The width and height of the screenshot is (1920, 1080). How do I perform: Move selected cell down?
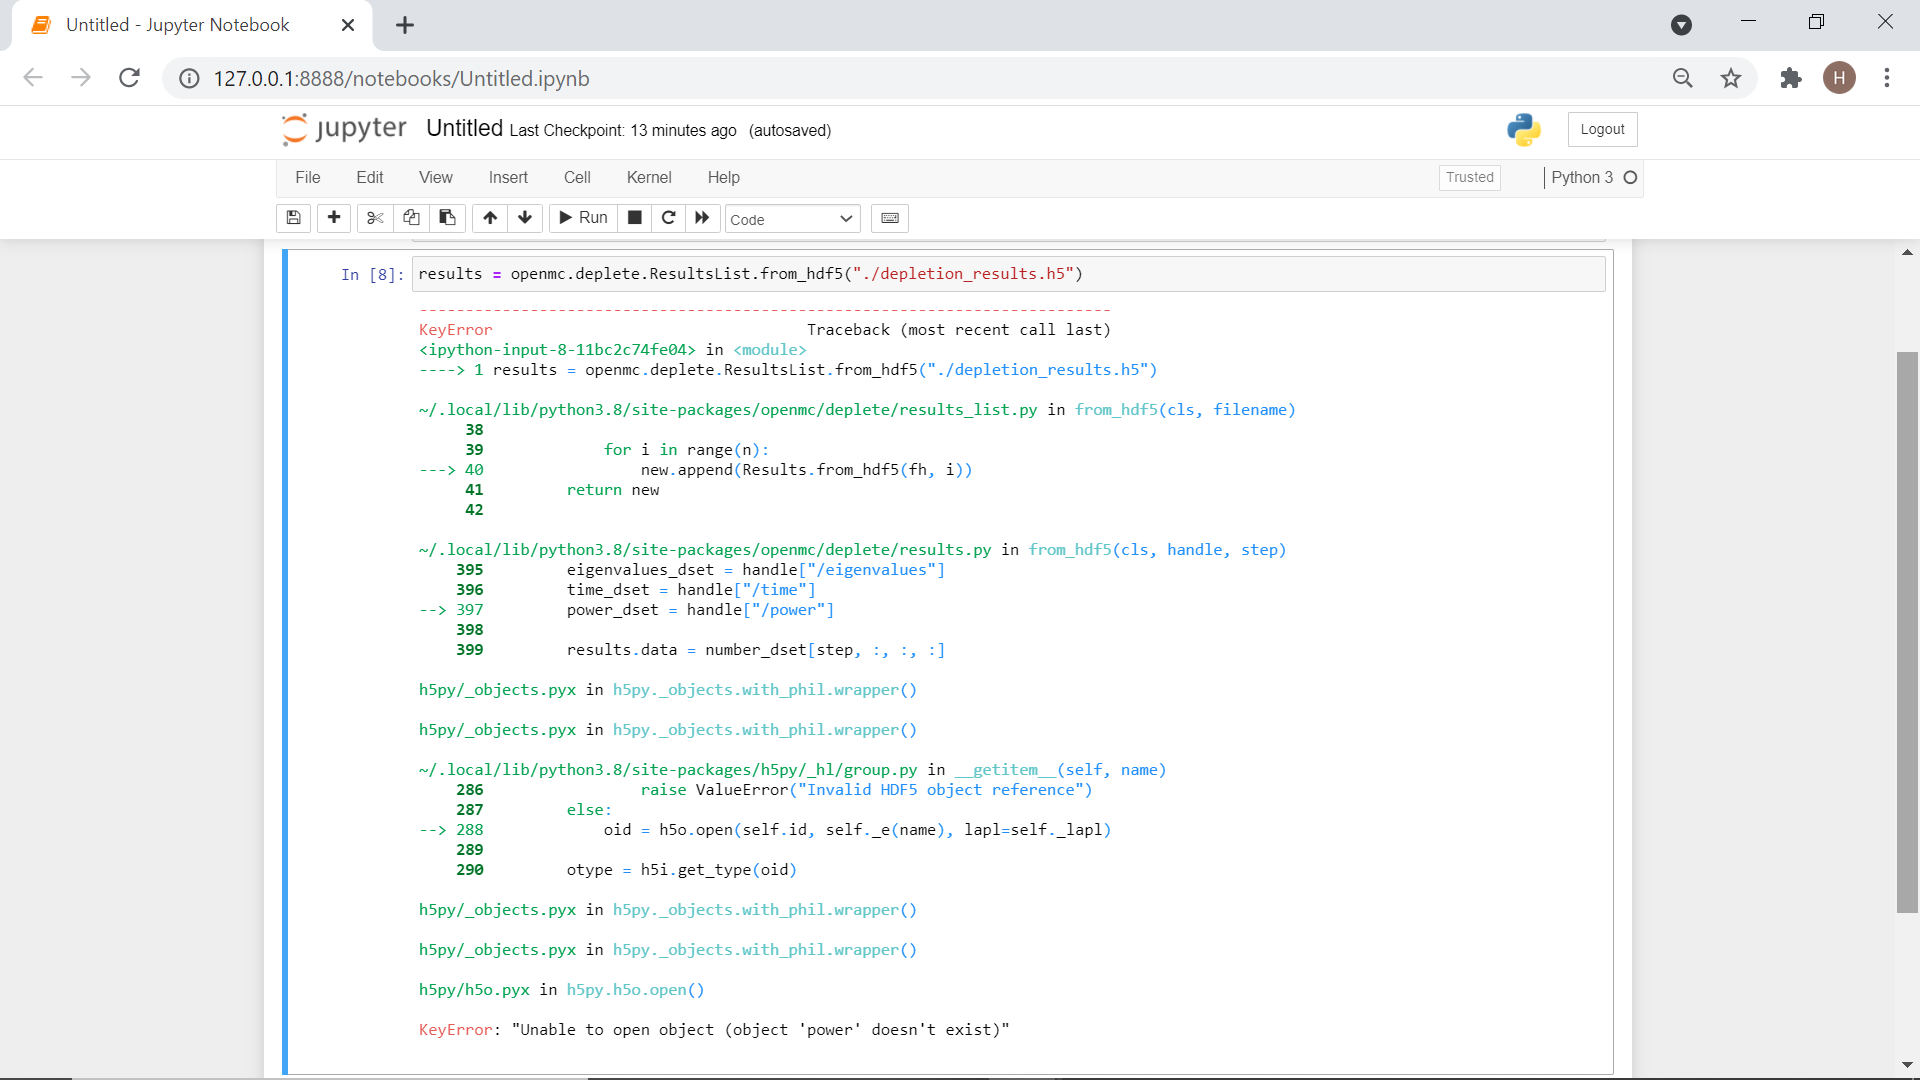(x=525, y=218)
